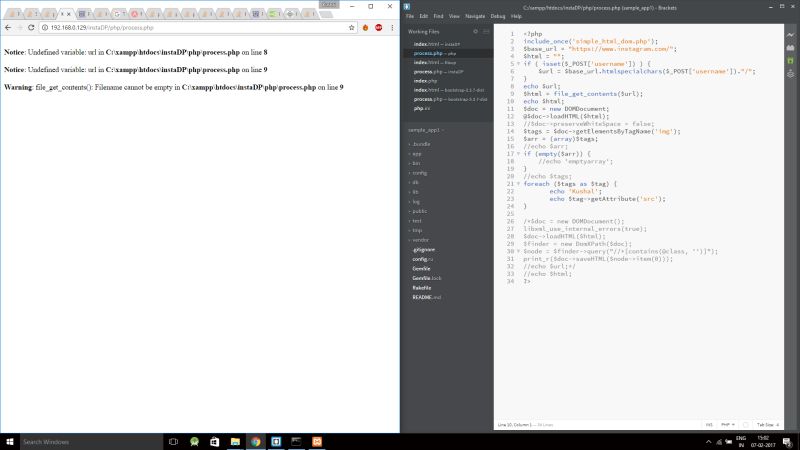The width and height of the screenshot is (800, 450).
Task: Click the Brackets app logo in title bar
Action: point(407,7)
